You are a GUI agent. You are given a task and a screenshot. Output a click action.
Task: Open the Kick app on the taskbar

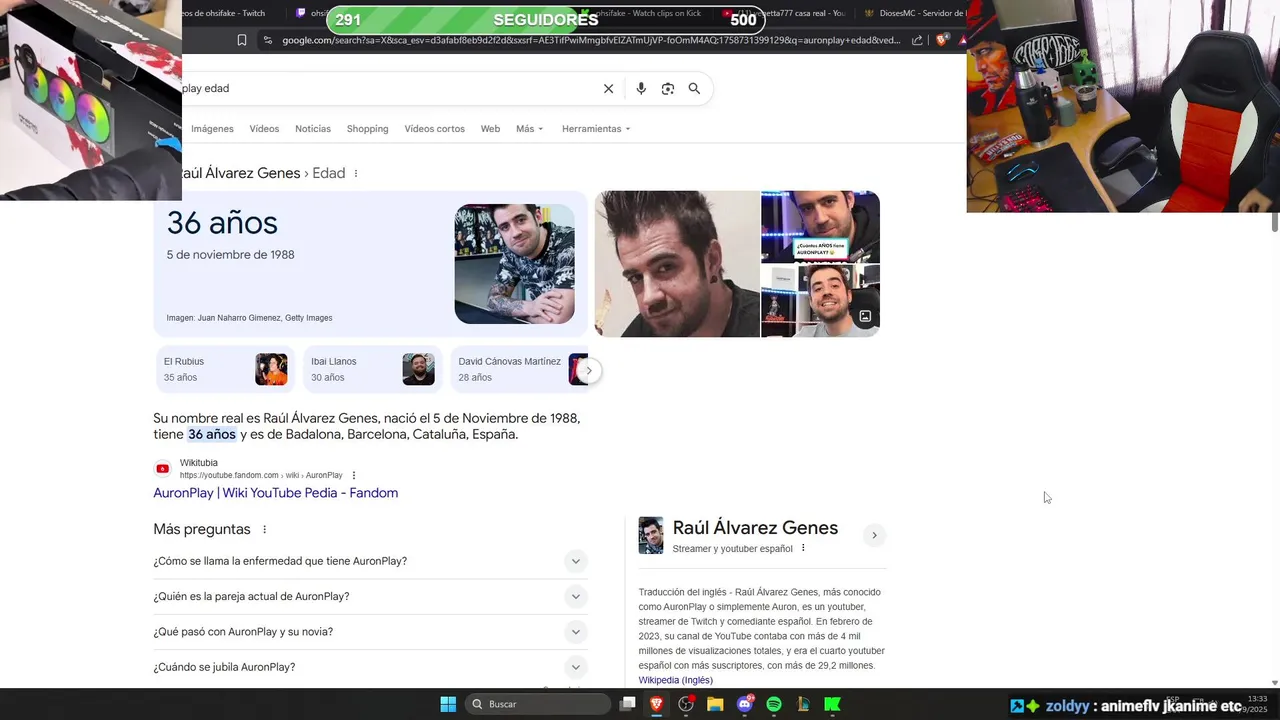(832, 704)
